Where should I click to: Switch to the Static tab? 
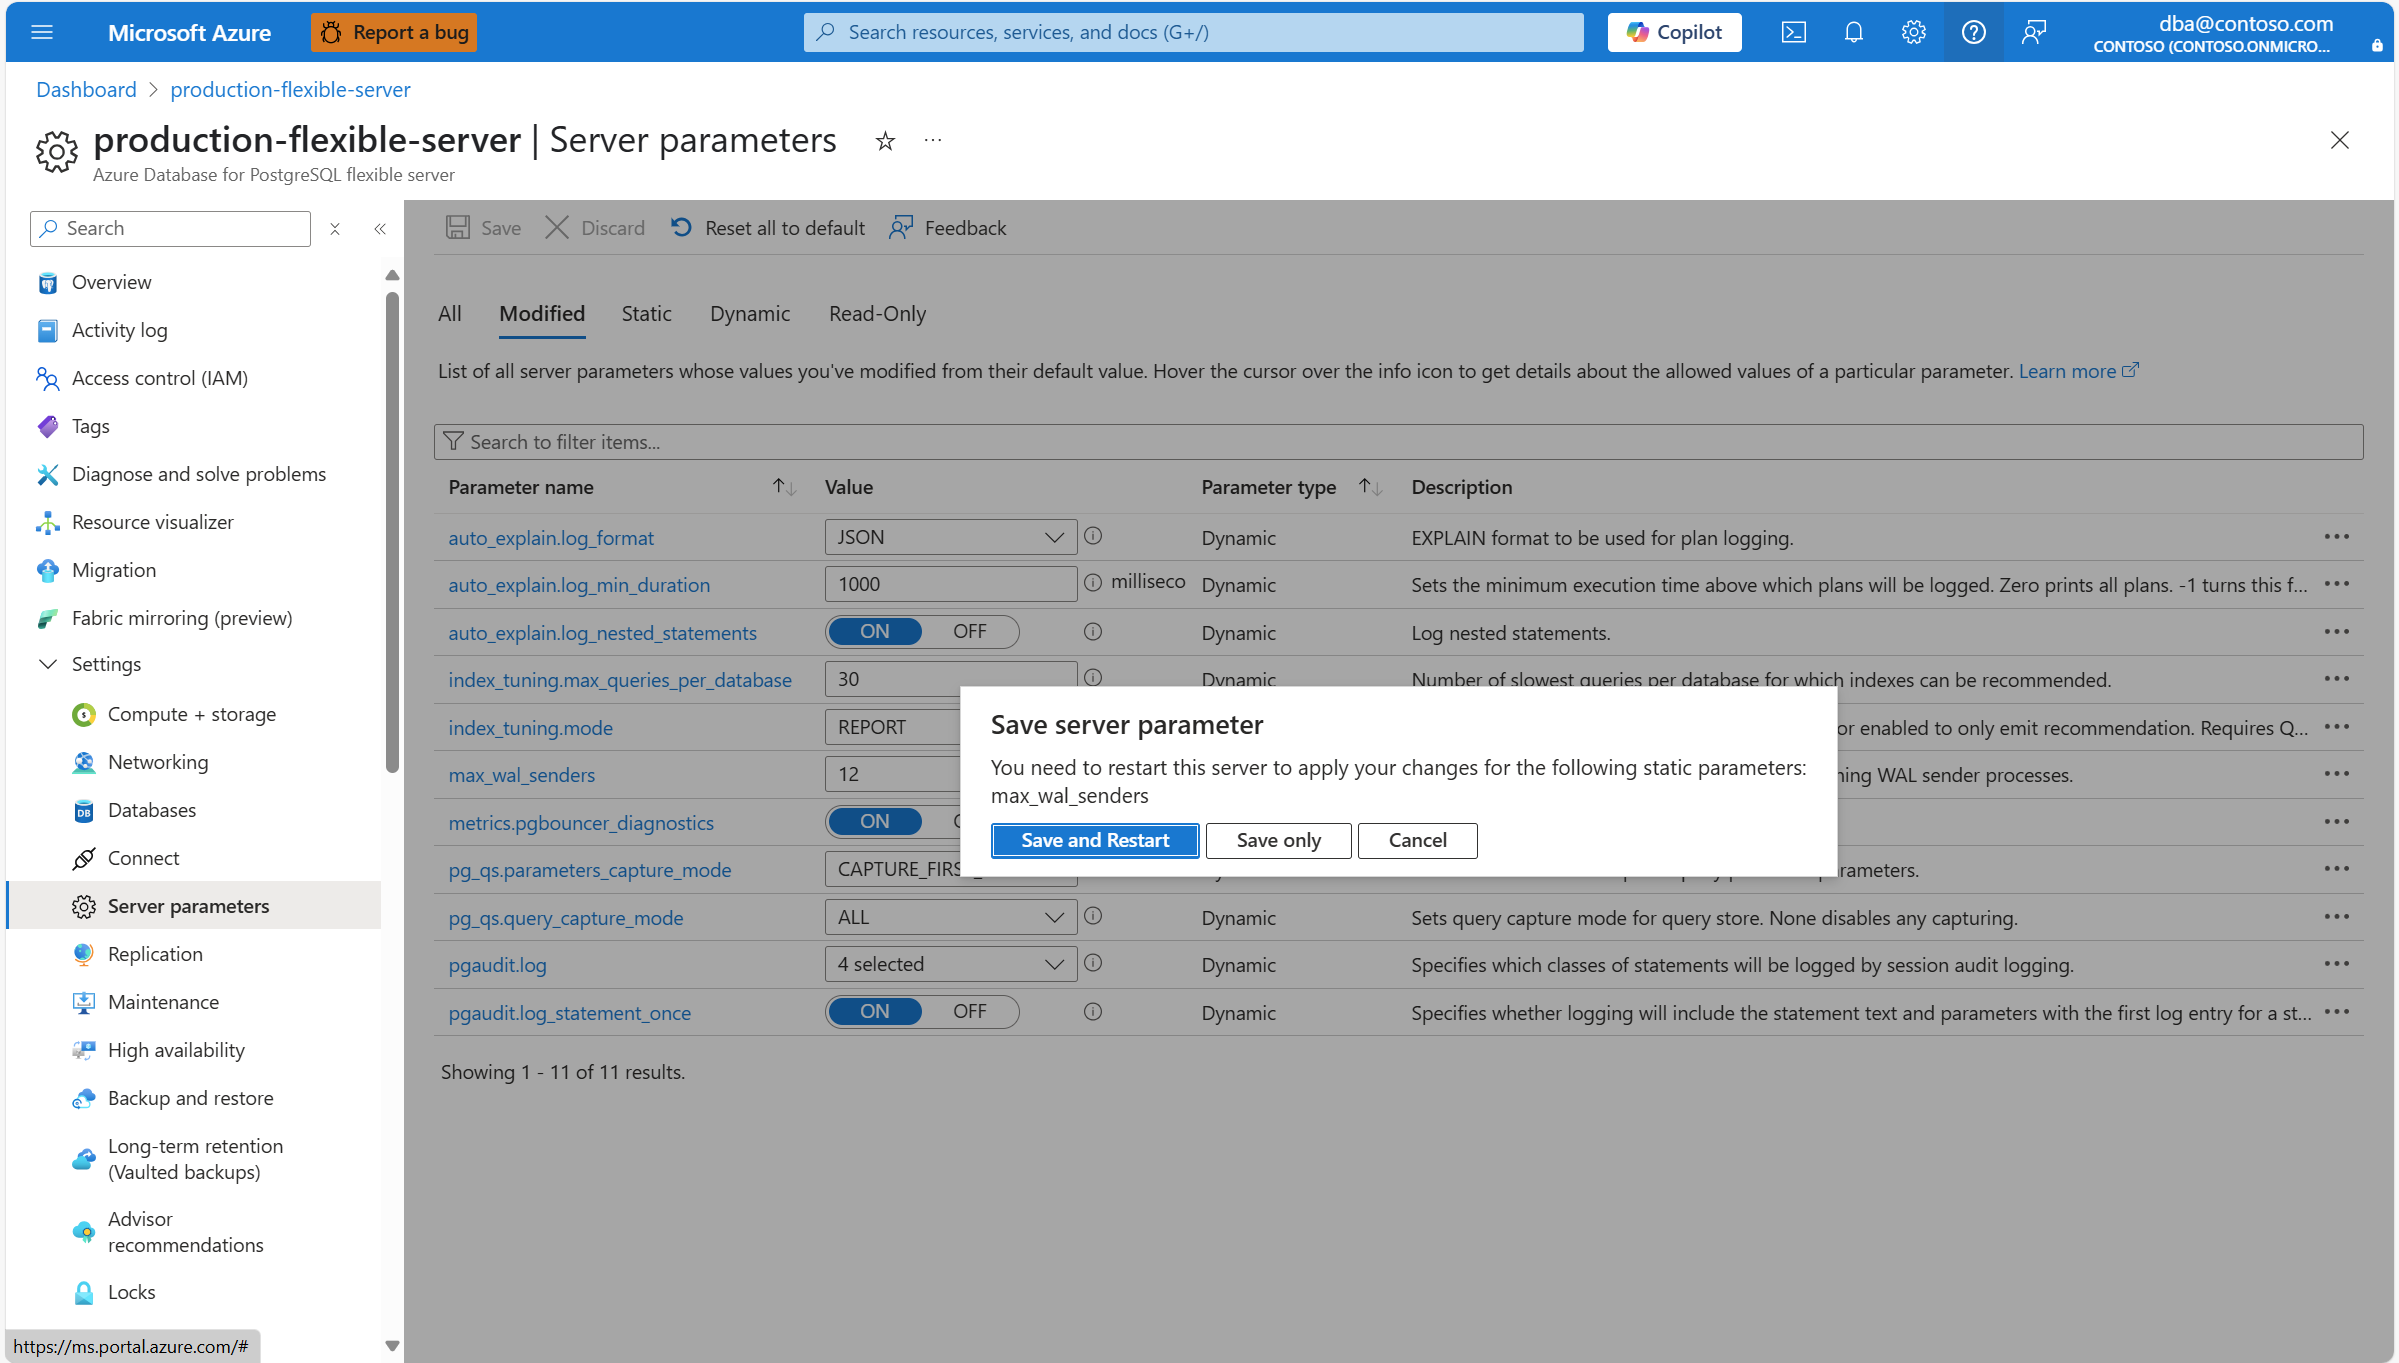[646, 314]
